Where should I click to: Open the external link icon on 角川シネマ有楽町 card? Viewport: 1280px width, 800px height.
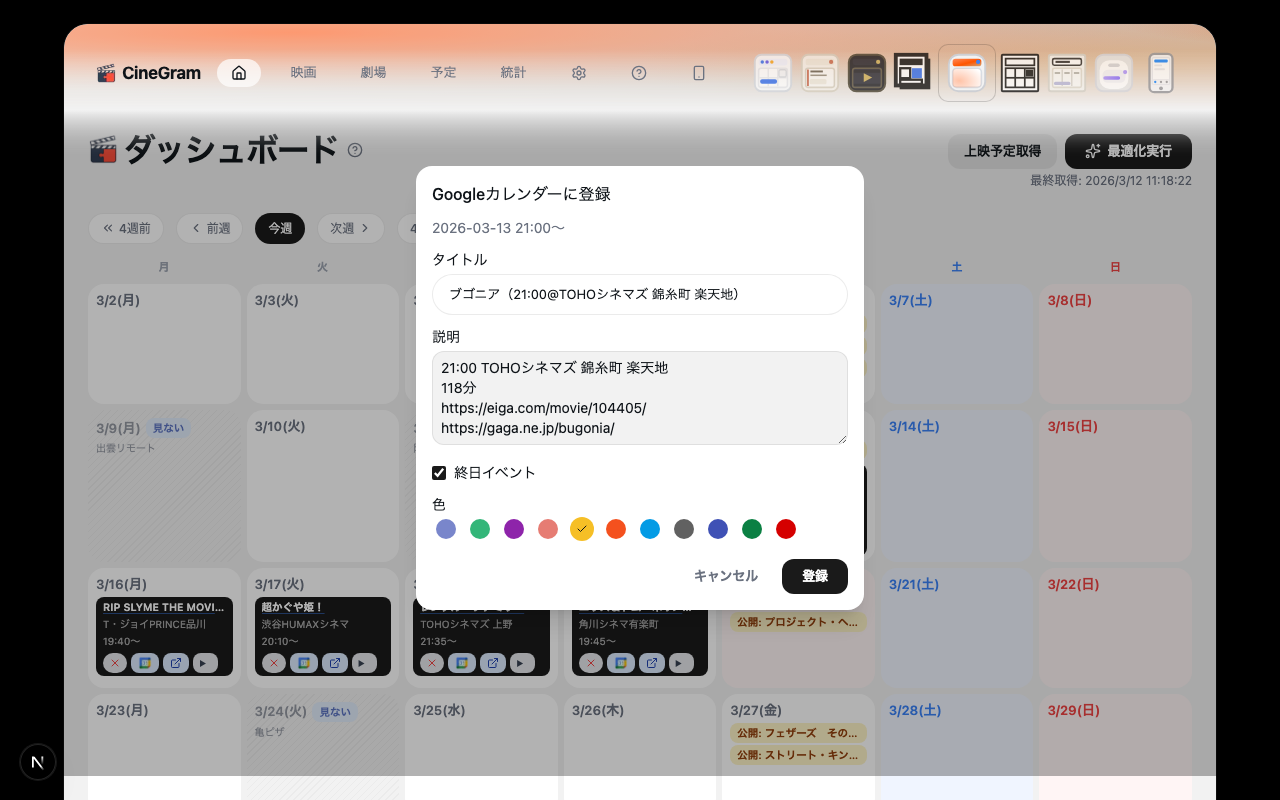(651, 662)
